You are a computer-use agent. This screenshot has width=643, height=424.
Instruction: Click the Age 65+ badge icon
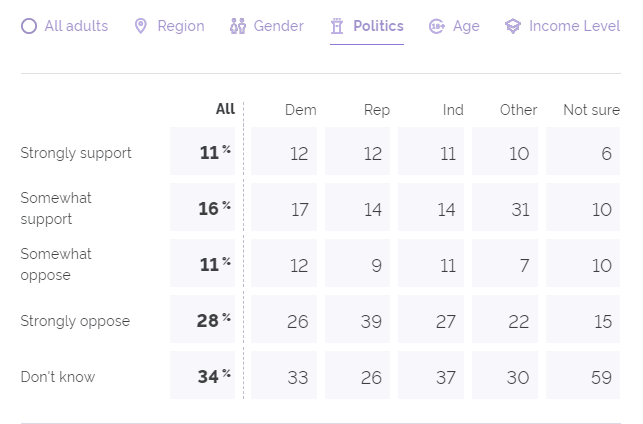coord(437,26)
